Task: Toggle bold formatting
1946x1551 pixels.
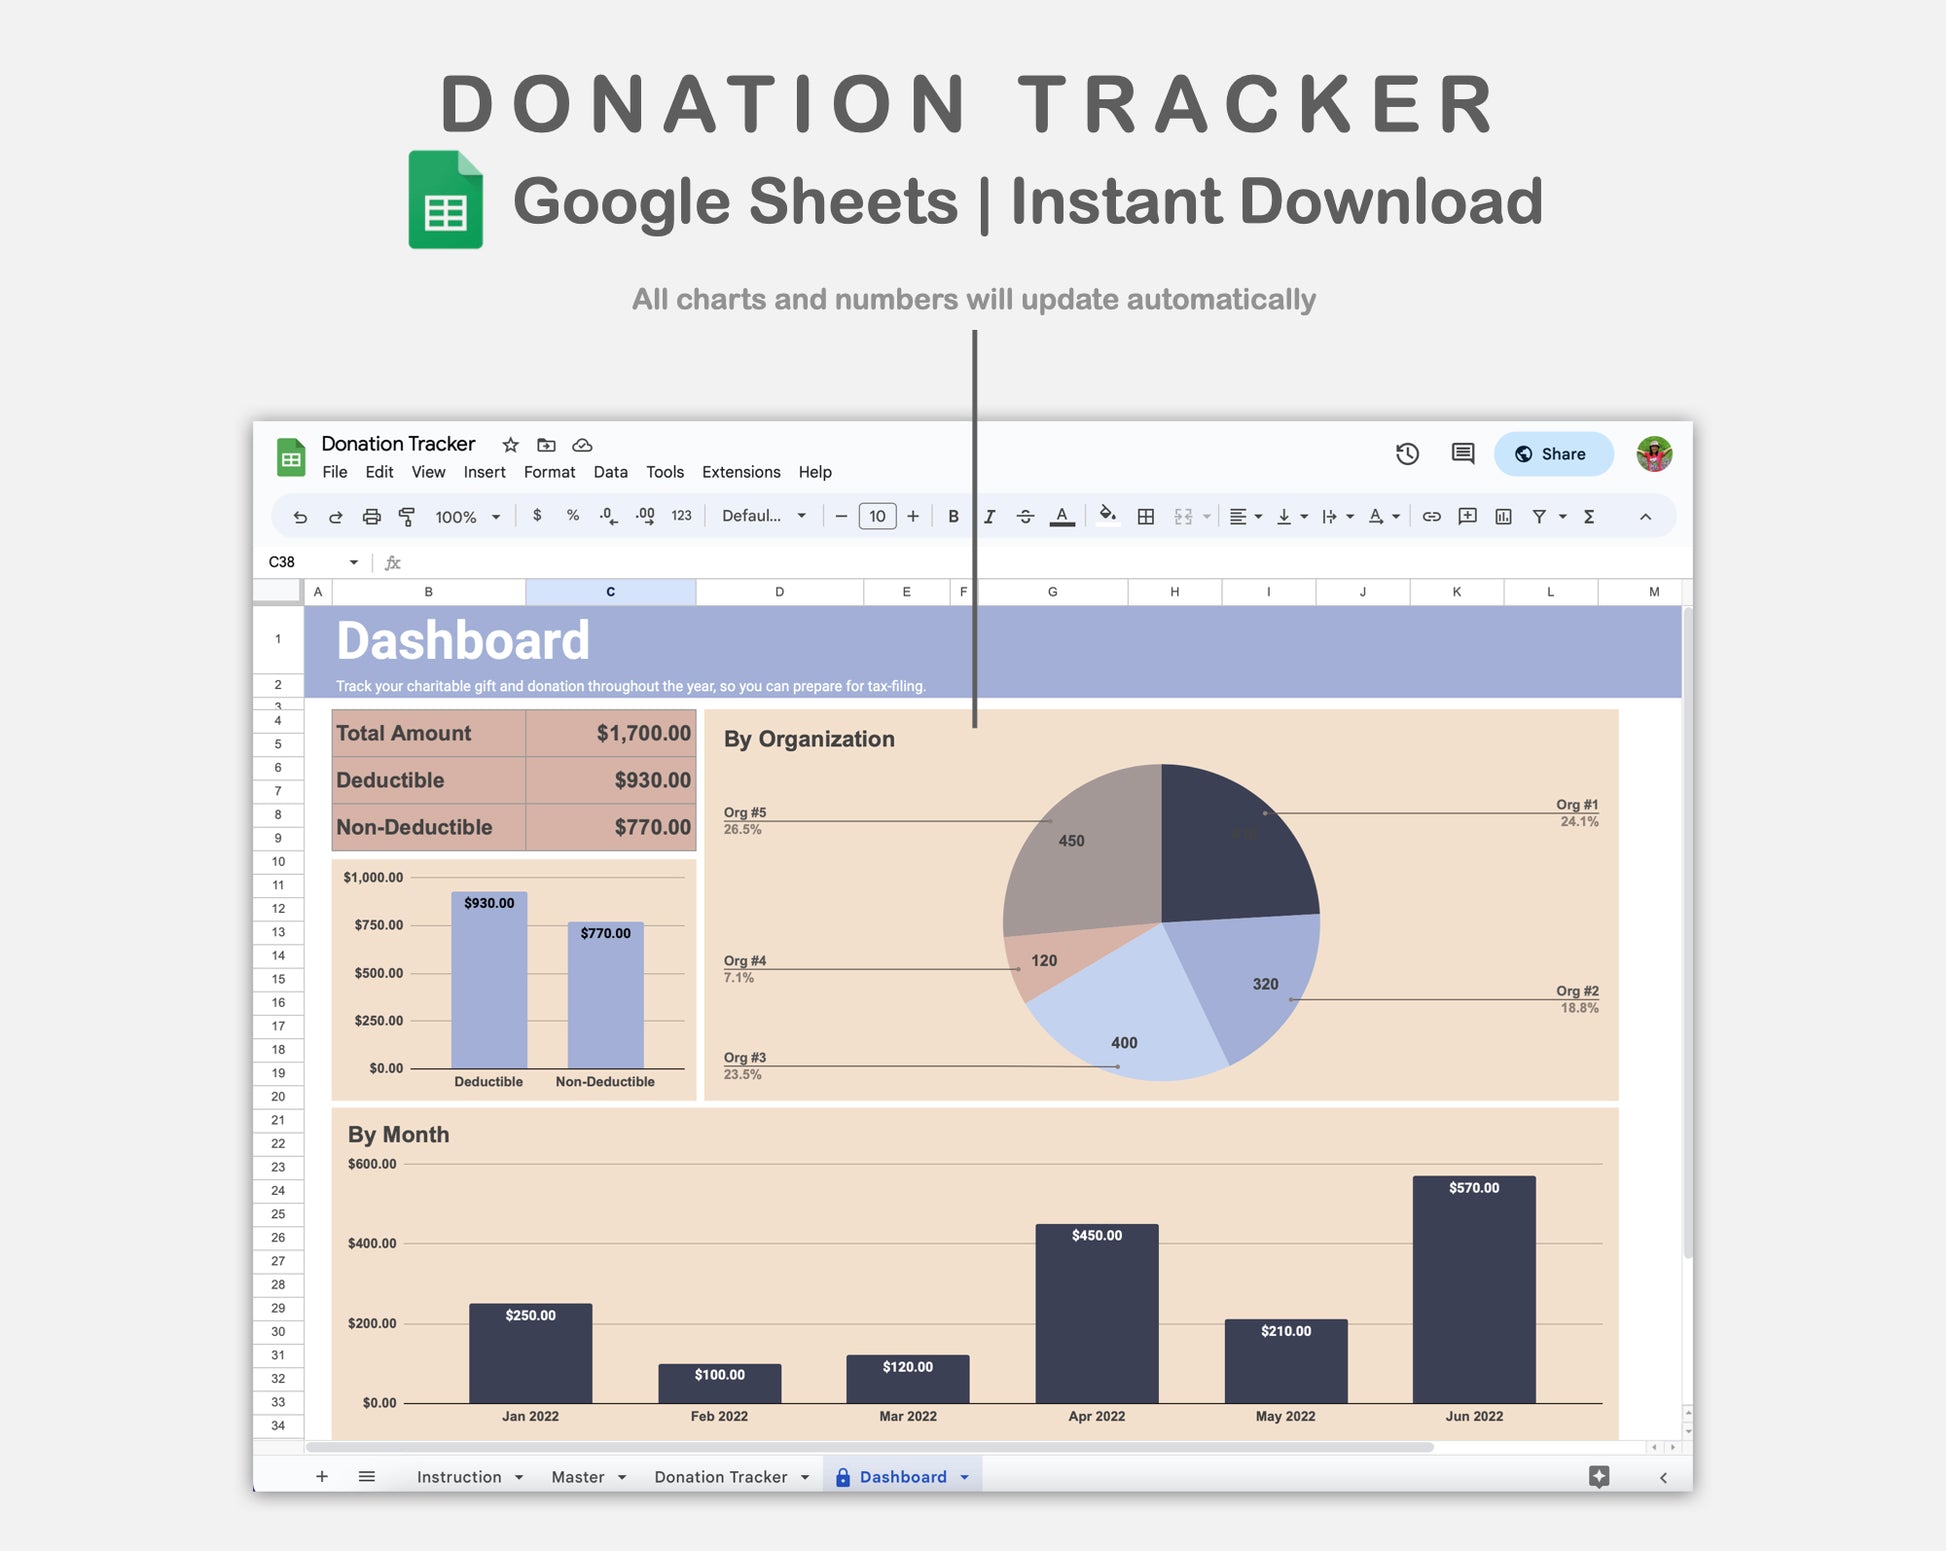Action: (x=953, y=517)
